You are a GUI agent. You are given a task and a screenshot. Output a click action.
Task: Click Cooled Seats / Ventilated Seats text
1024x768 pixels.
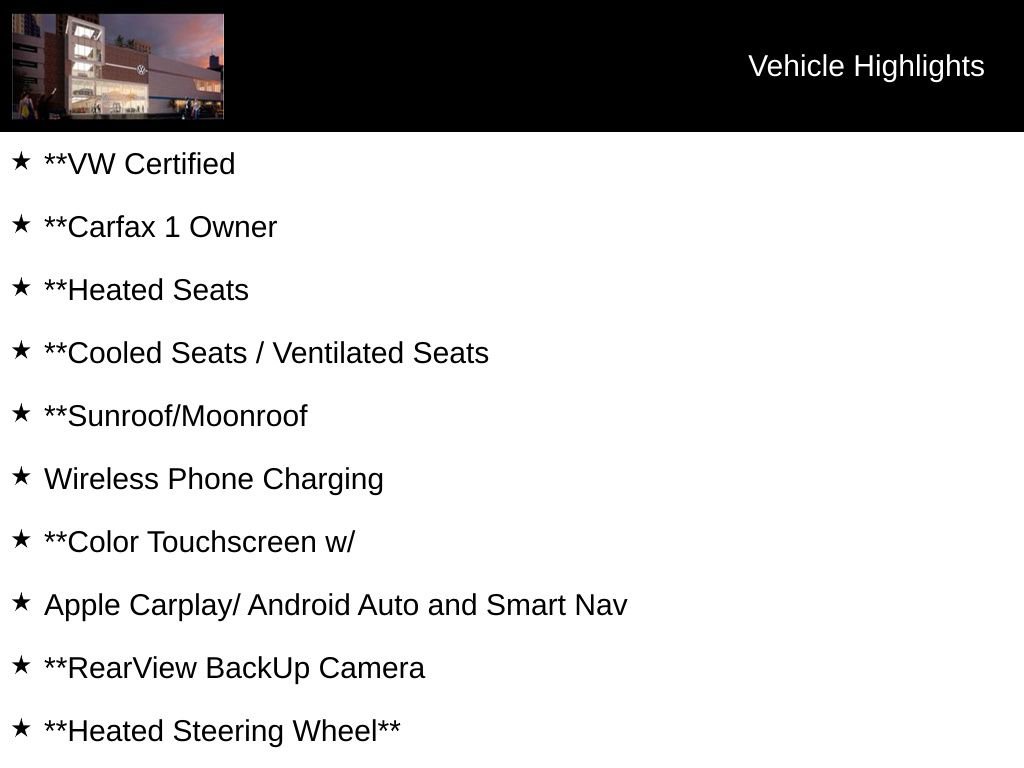click(266, 353)
